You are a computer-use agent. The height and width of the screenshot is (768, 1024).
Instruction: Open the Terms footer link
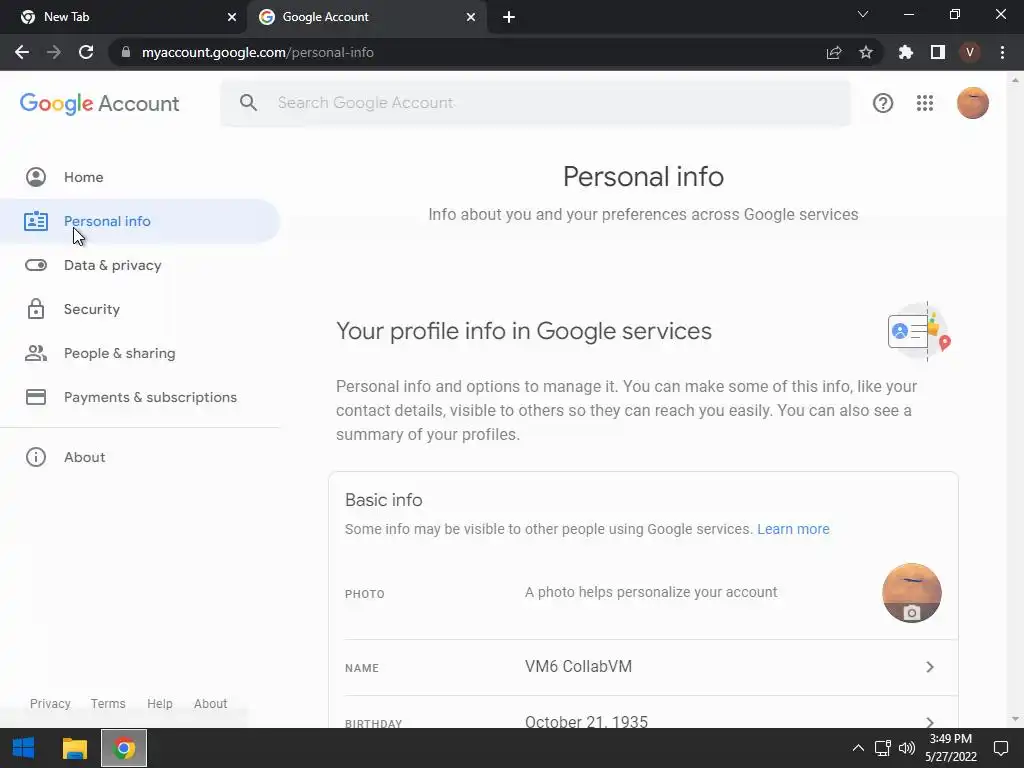point(108,703)
